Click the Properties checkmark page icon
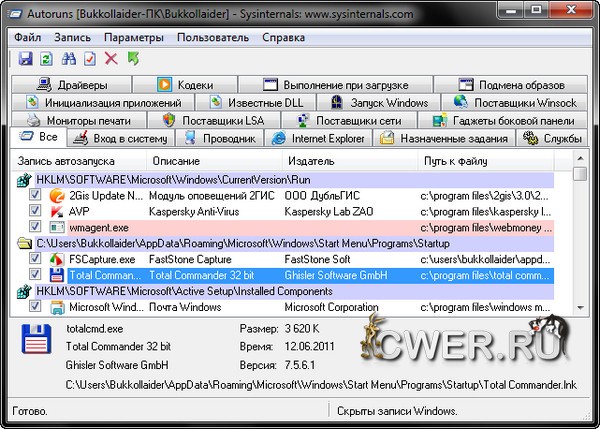The width and height of the screenshot is (600, 429). pyautogui.click(x=90, y=59)
